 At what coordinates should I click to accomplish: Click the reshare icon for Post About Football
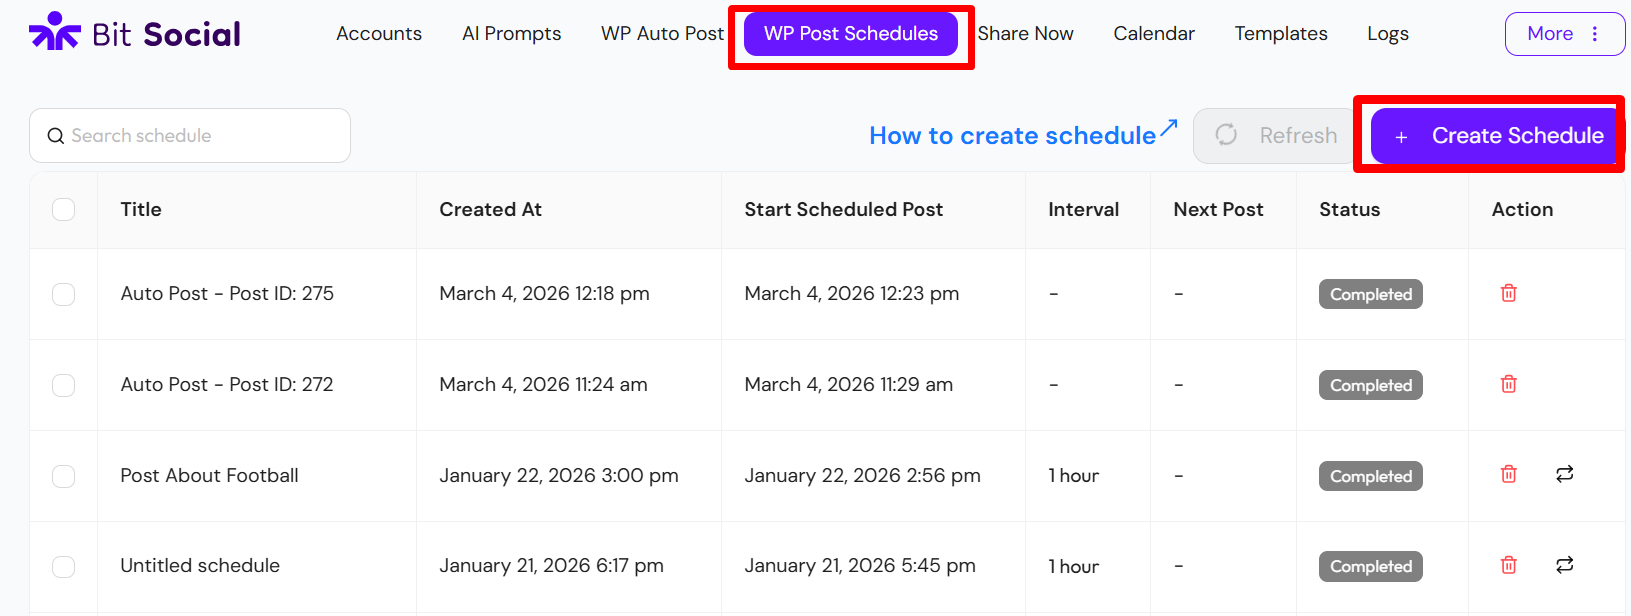click(1565, 475)
